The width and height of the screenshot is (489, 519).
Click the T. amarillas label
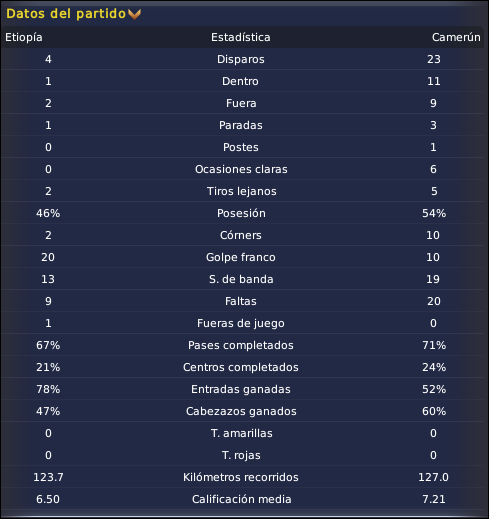point(242,433)
